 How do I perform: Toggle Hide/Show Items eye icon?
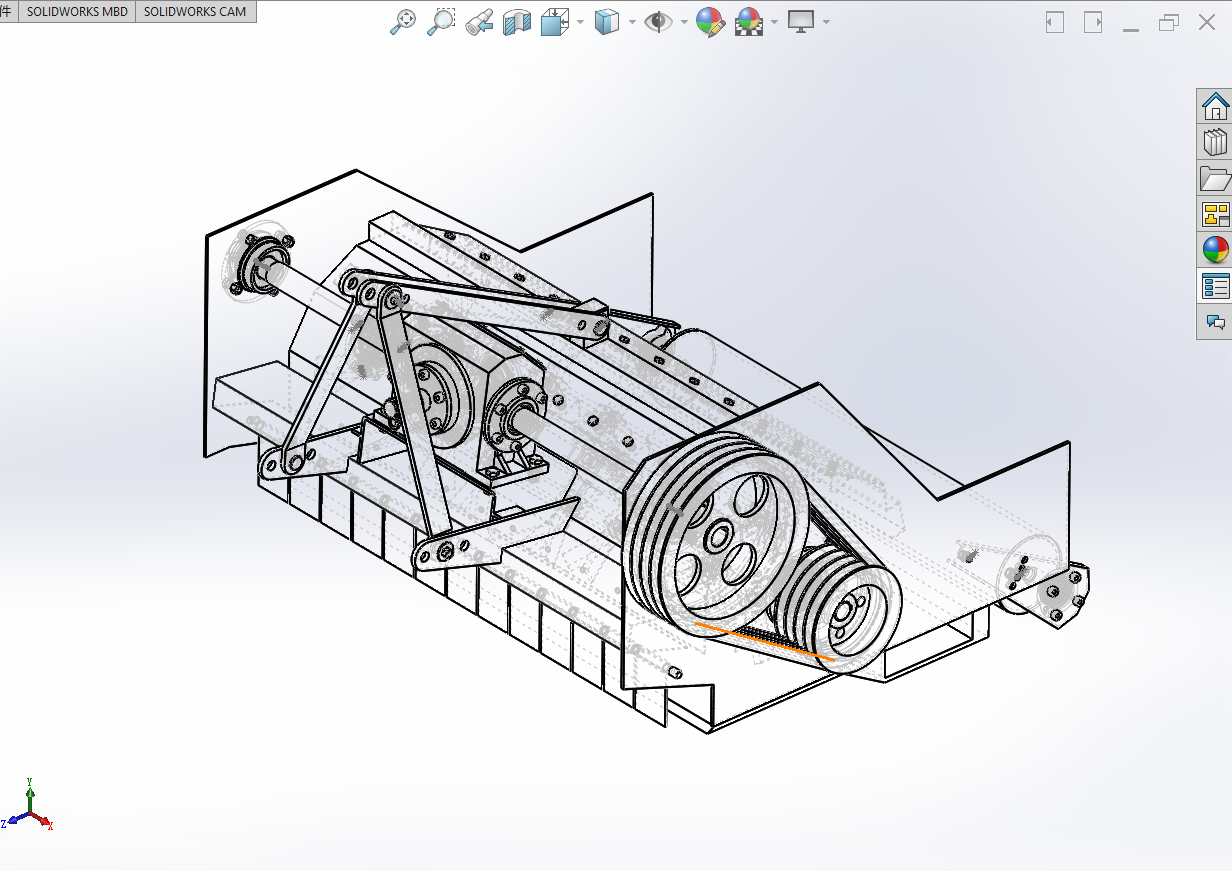(x=658, y=22)
